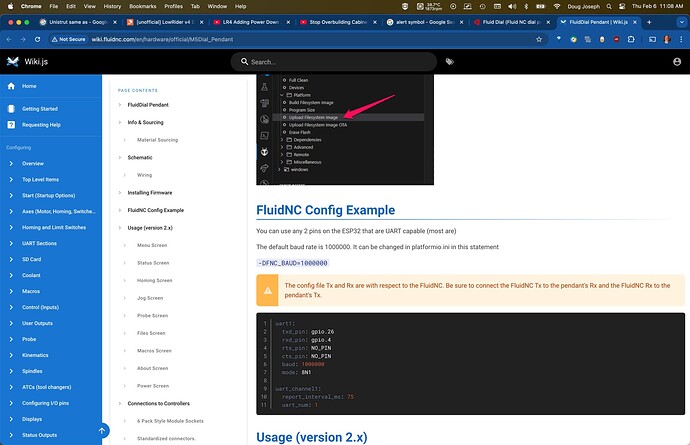Switch to the Fluid Dial tab
This screenshot has width=690, height=445.
pos(512,22)
